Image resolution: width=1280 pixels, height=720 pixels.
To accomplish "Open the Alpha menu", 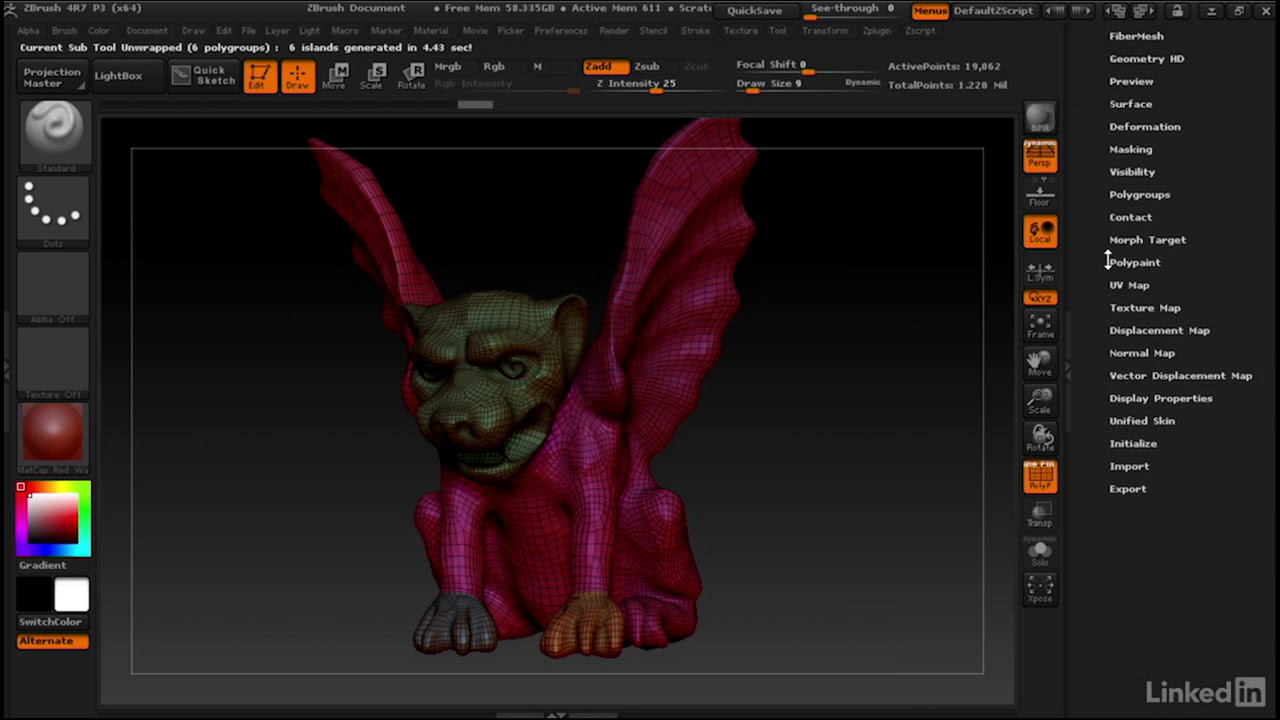I will (28, 31).
